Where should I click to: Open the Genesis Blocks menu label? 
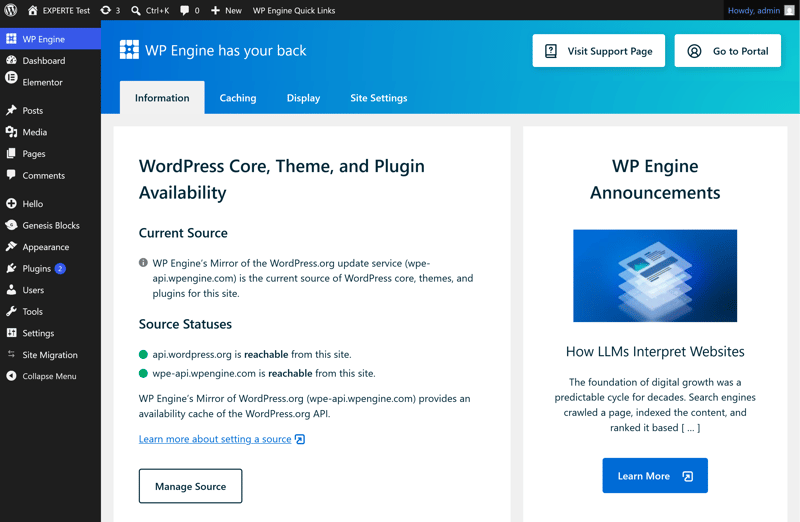[x=51, y=226]
